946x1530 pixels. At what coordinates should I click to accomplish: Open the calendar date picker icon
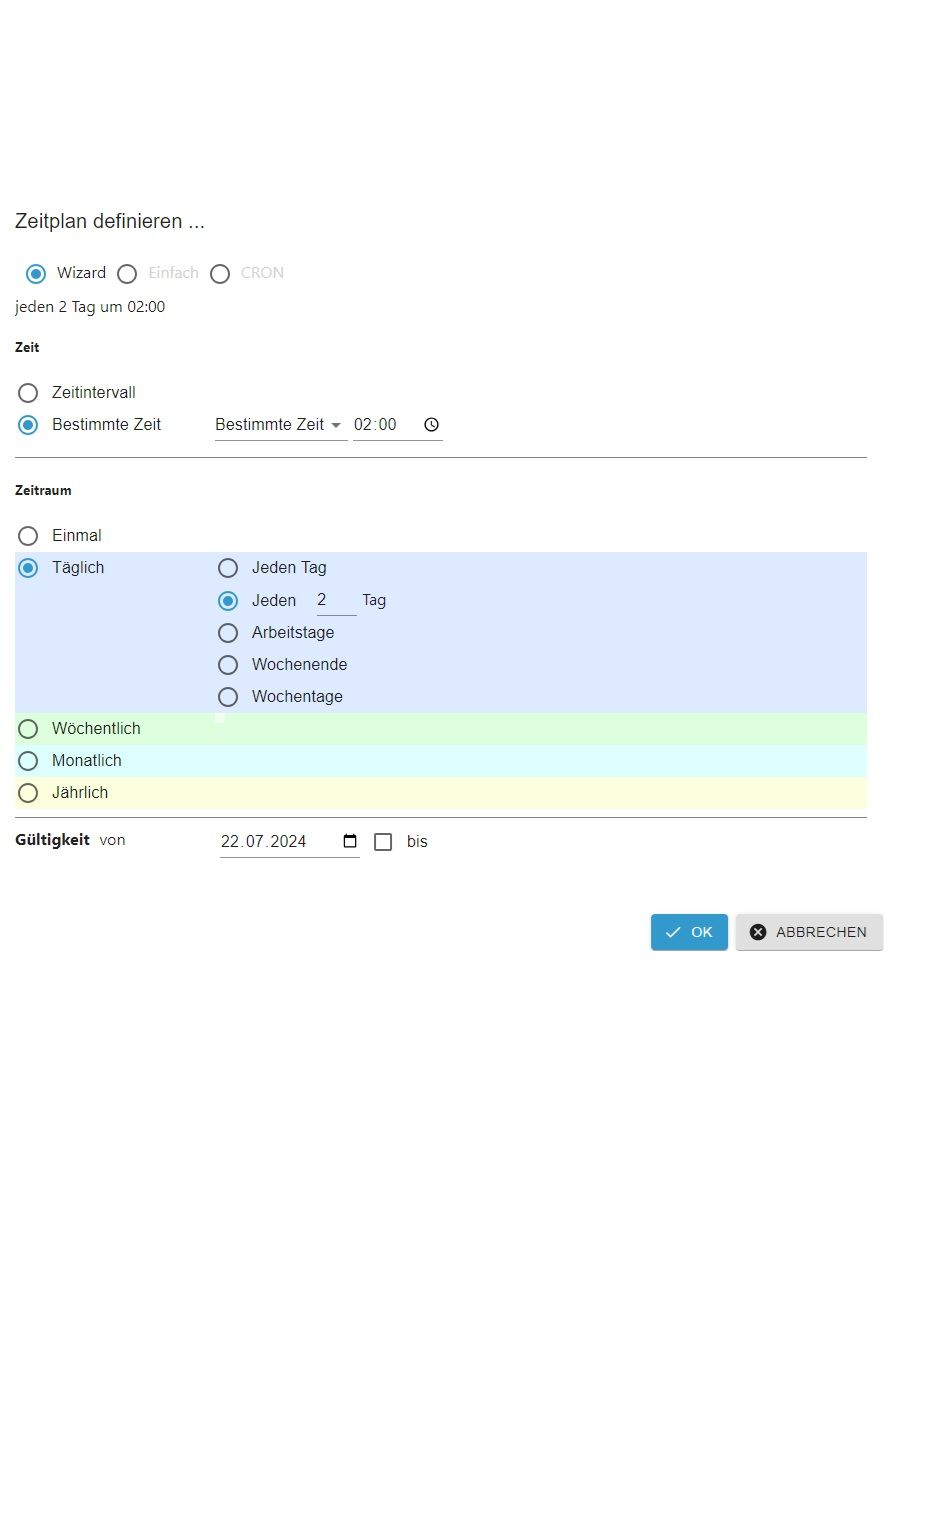[350, 841]
